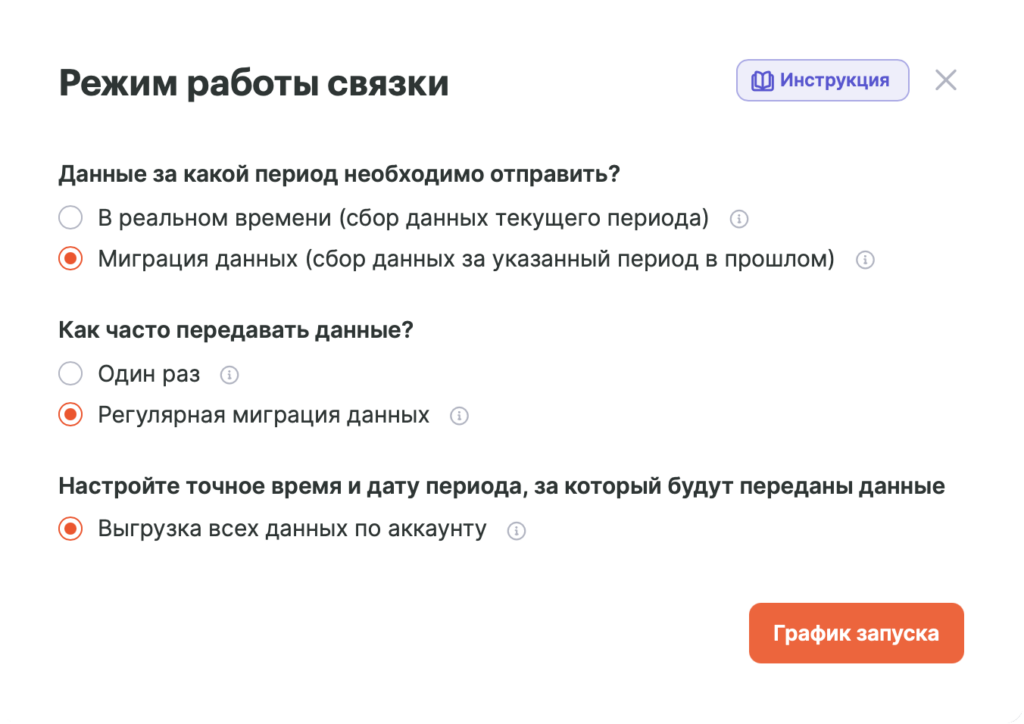Image resolution: width=1024 pixels, height=724 pixels.
Task: Click info icon next to Регулярная миграция данных
Action: (459, 416)
